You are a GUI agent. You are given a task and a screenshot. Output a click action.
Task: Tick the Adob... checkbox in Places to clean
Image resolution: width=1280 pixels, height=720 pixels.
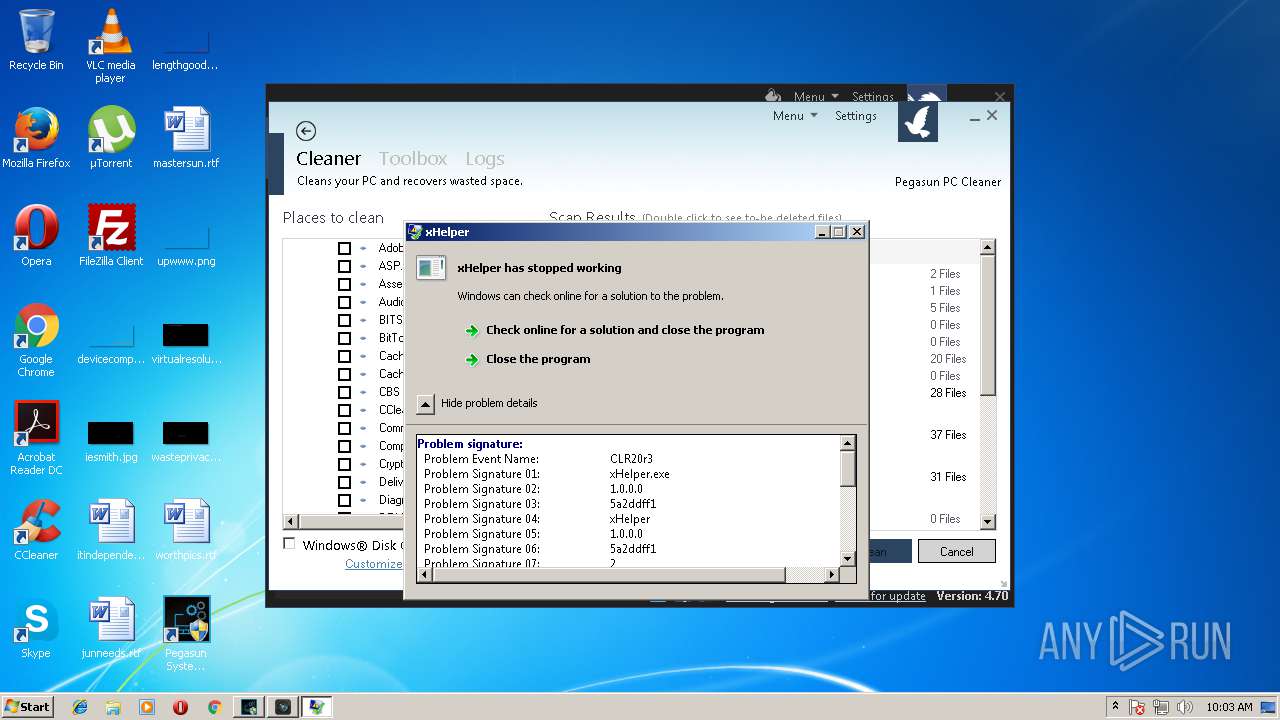344,248
